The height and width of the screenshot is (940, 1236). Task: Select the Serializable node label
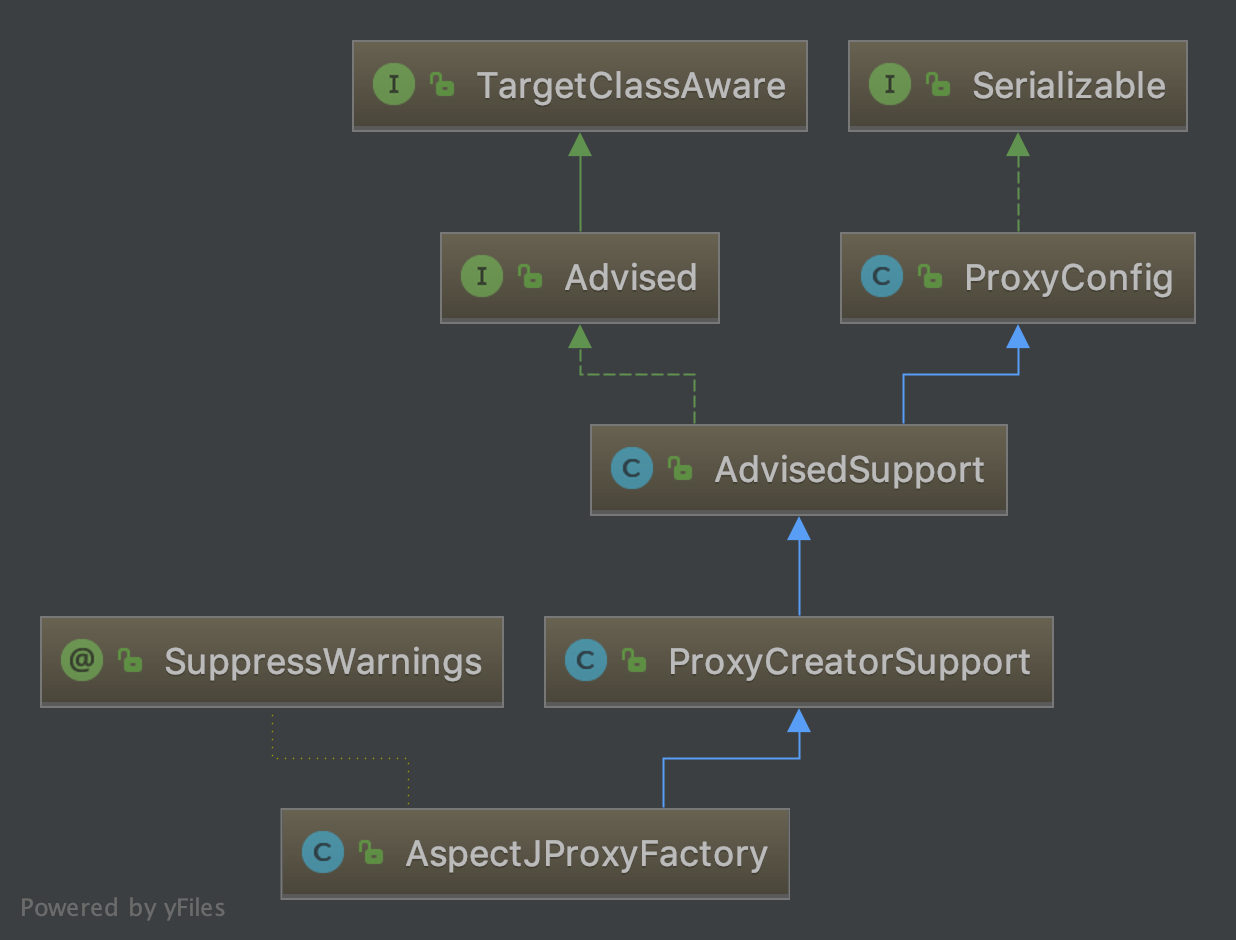point(1068,85)
